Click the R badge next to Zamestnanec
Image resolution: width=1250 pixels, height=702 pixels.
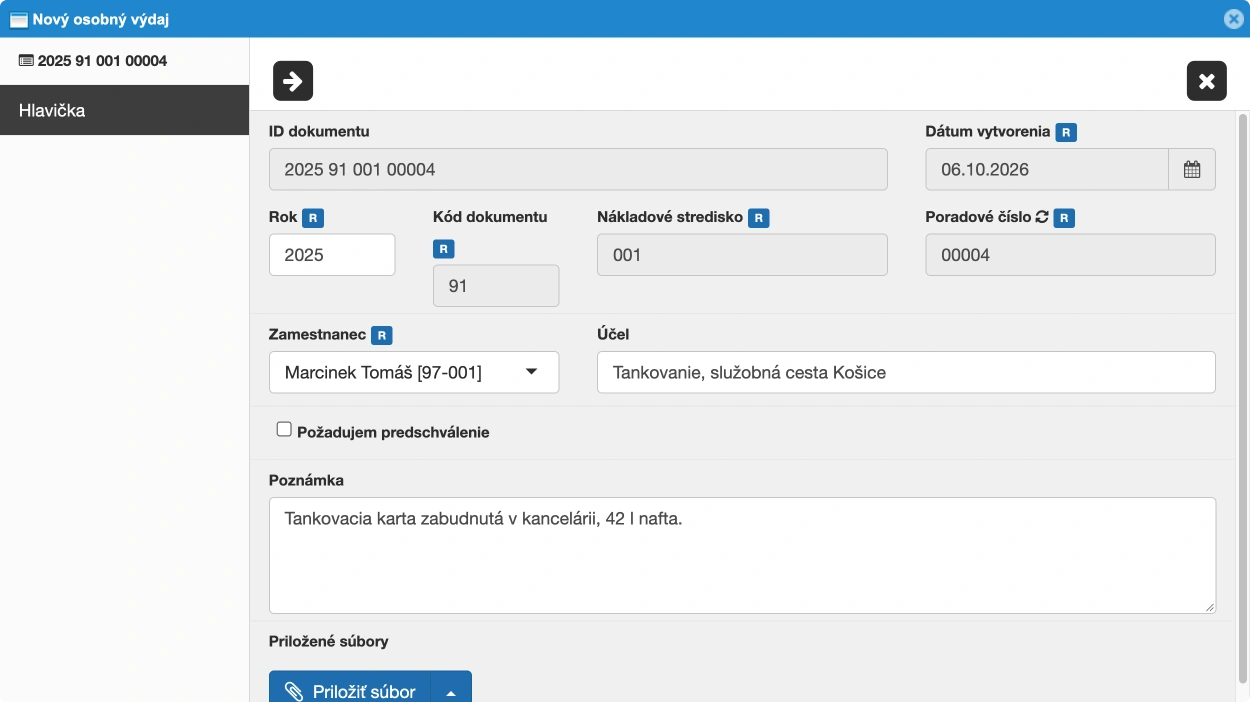pyautogui.click(x=382, y=336)
